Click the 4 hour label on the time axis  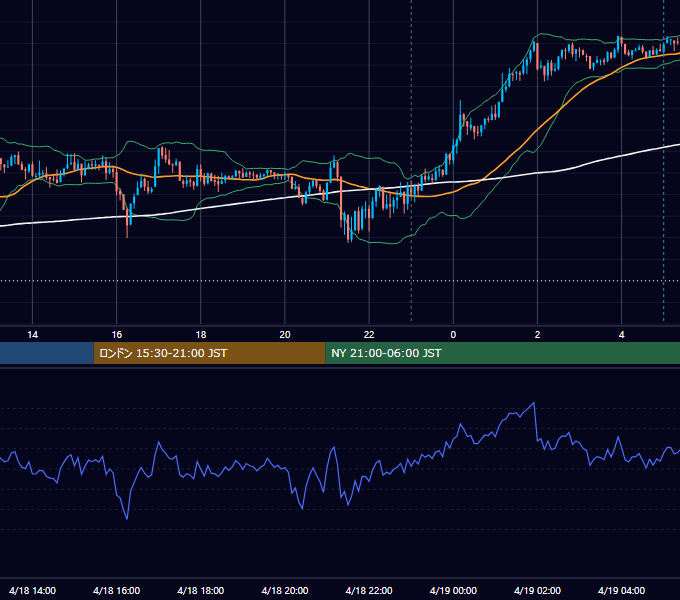621,335
